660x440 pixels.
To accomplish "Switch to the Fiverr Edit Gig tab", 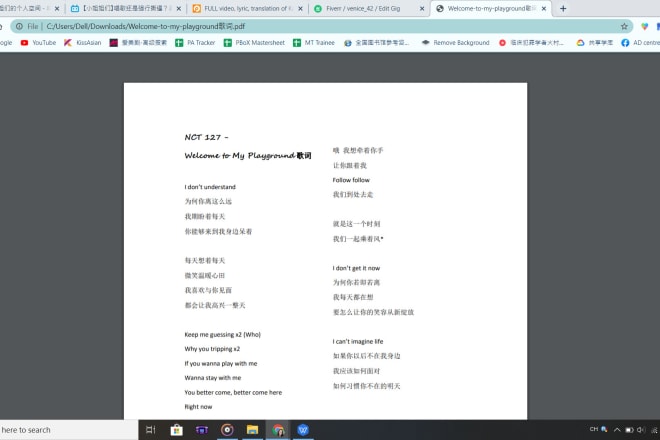I will tap(363, 8).
